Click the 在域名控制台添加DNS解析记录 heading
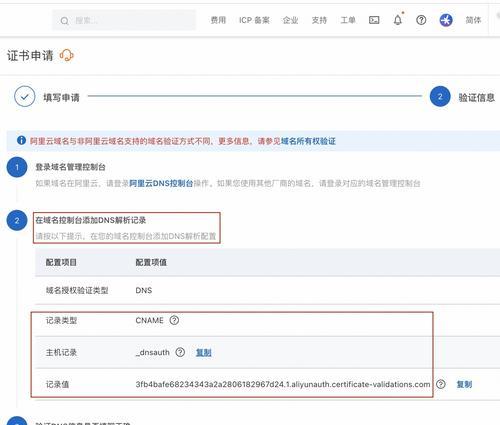Screen dimensions: 500x425 (x=91, y=220)
